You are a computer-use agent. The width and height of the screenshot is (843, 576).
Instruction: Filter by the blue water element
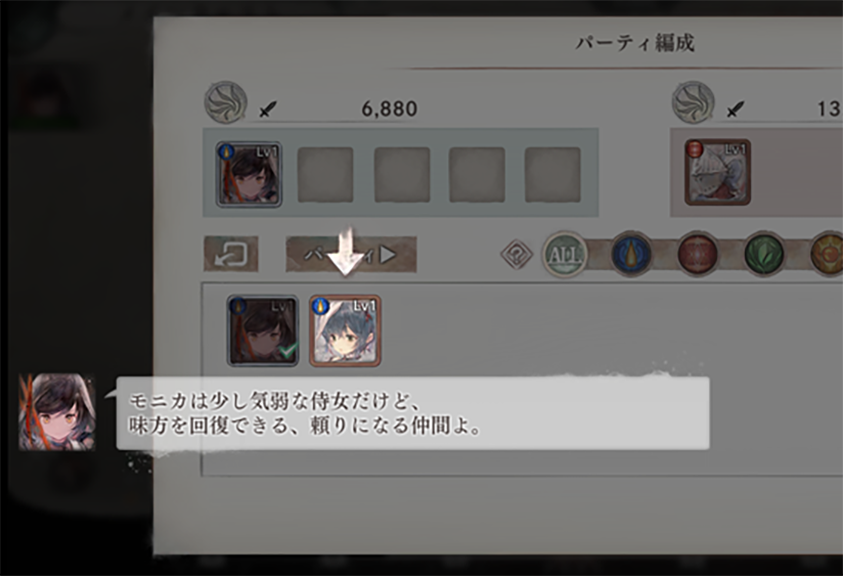pyautogui.click(x=631, y=254)
